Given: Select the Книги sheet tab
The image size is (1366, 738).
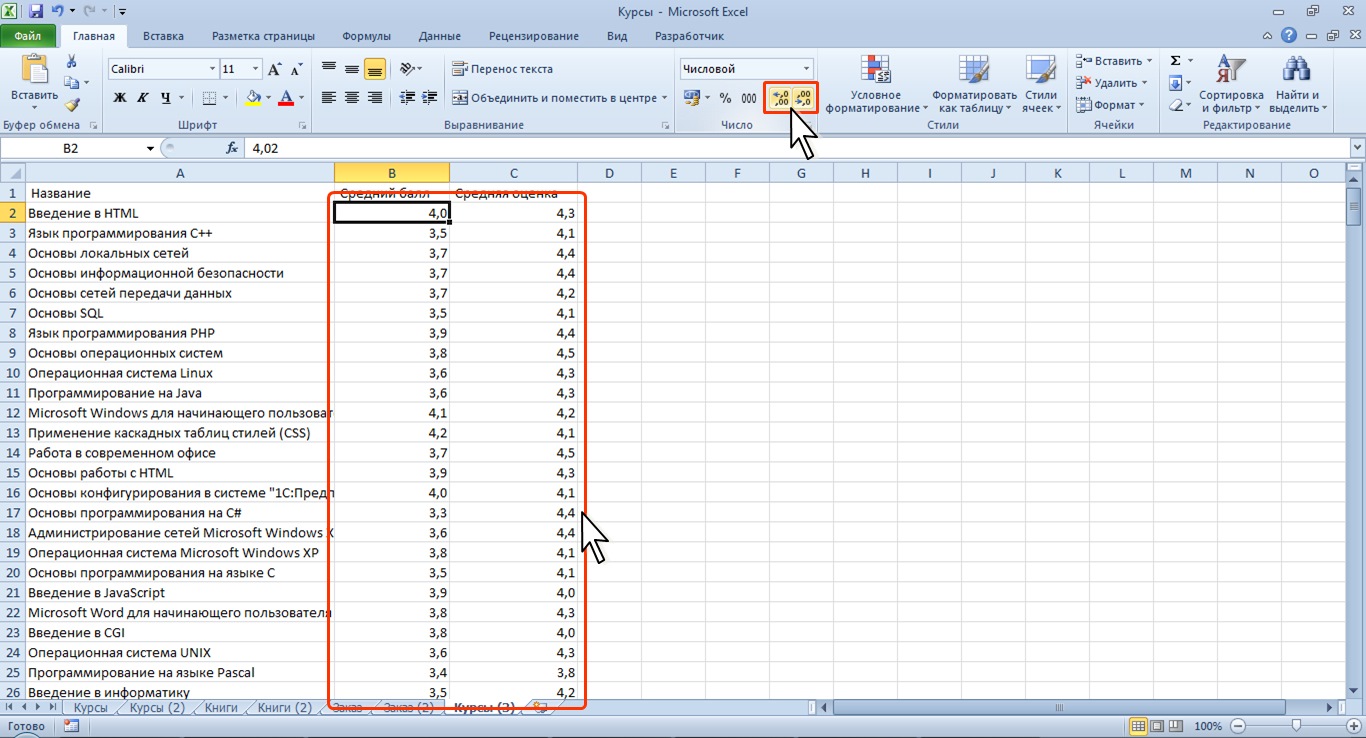Looking at the screenshot, I should (x=221, y=707).
